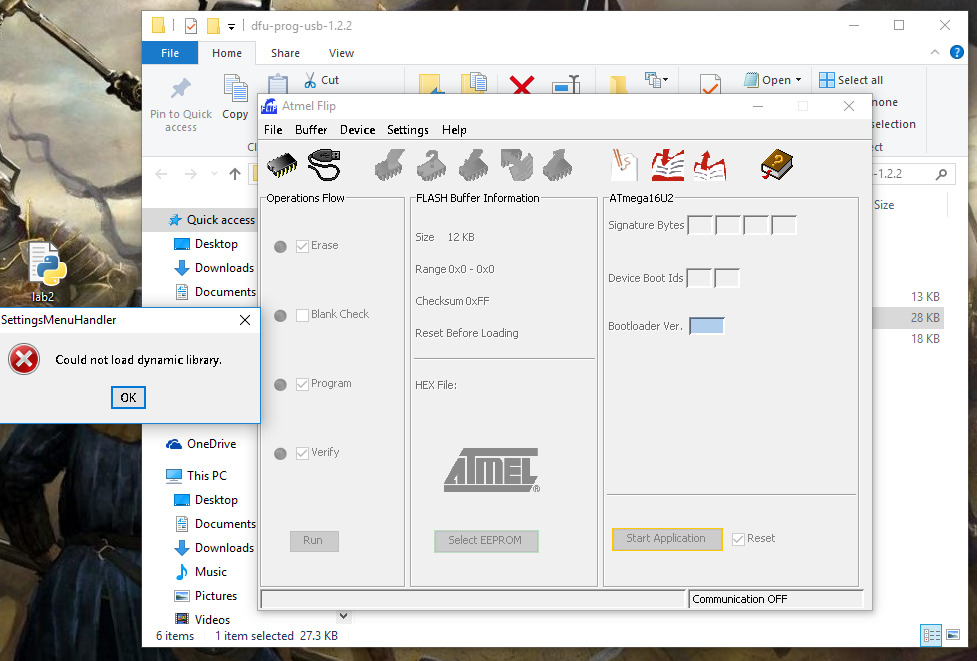977x661 pixels.
Task: Switch to Explorer Share tab
Action: (285, 53)
